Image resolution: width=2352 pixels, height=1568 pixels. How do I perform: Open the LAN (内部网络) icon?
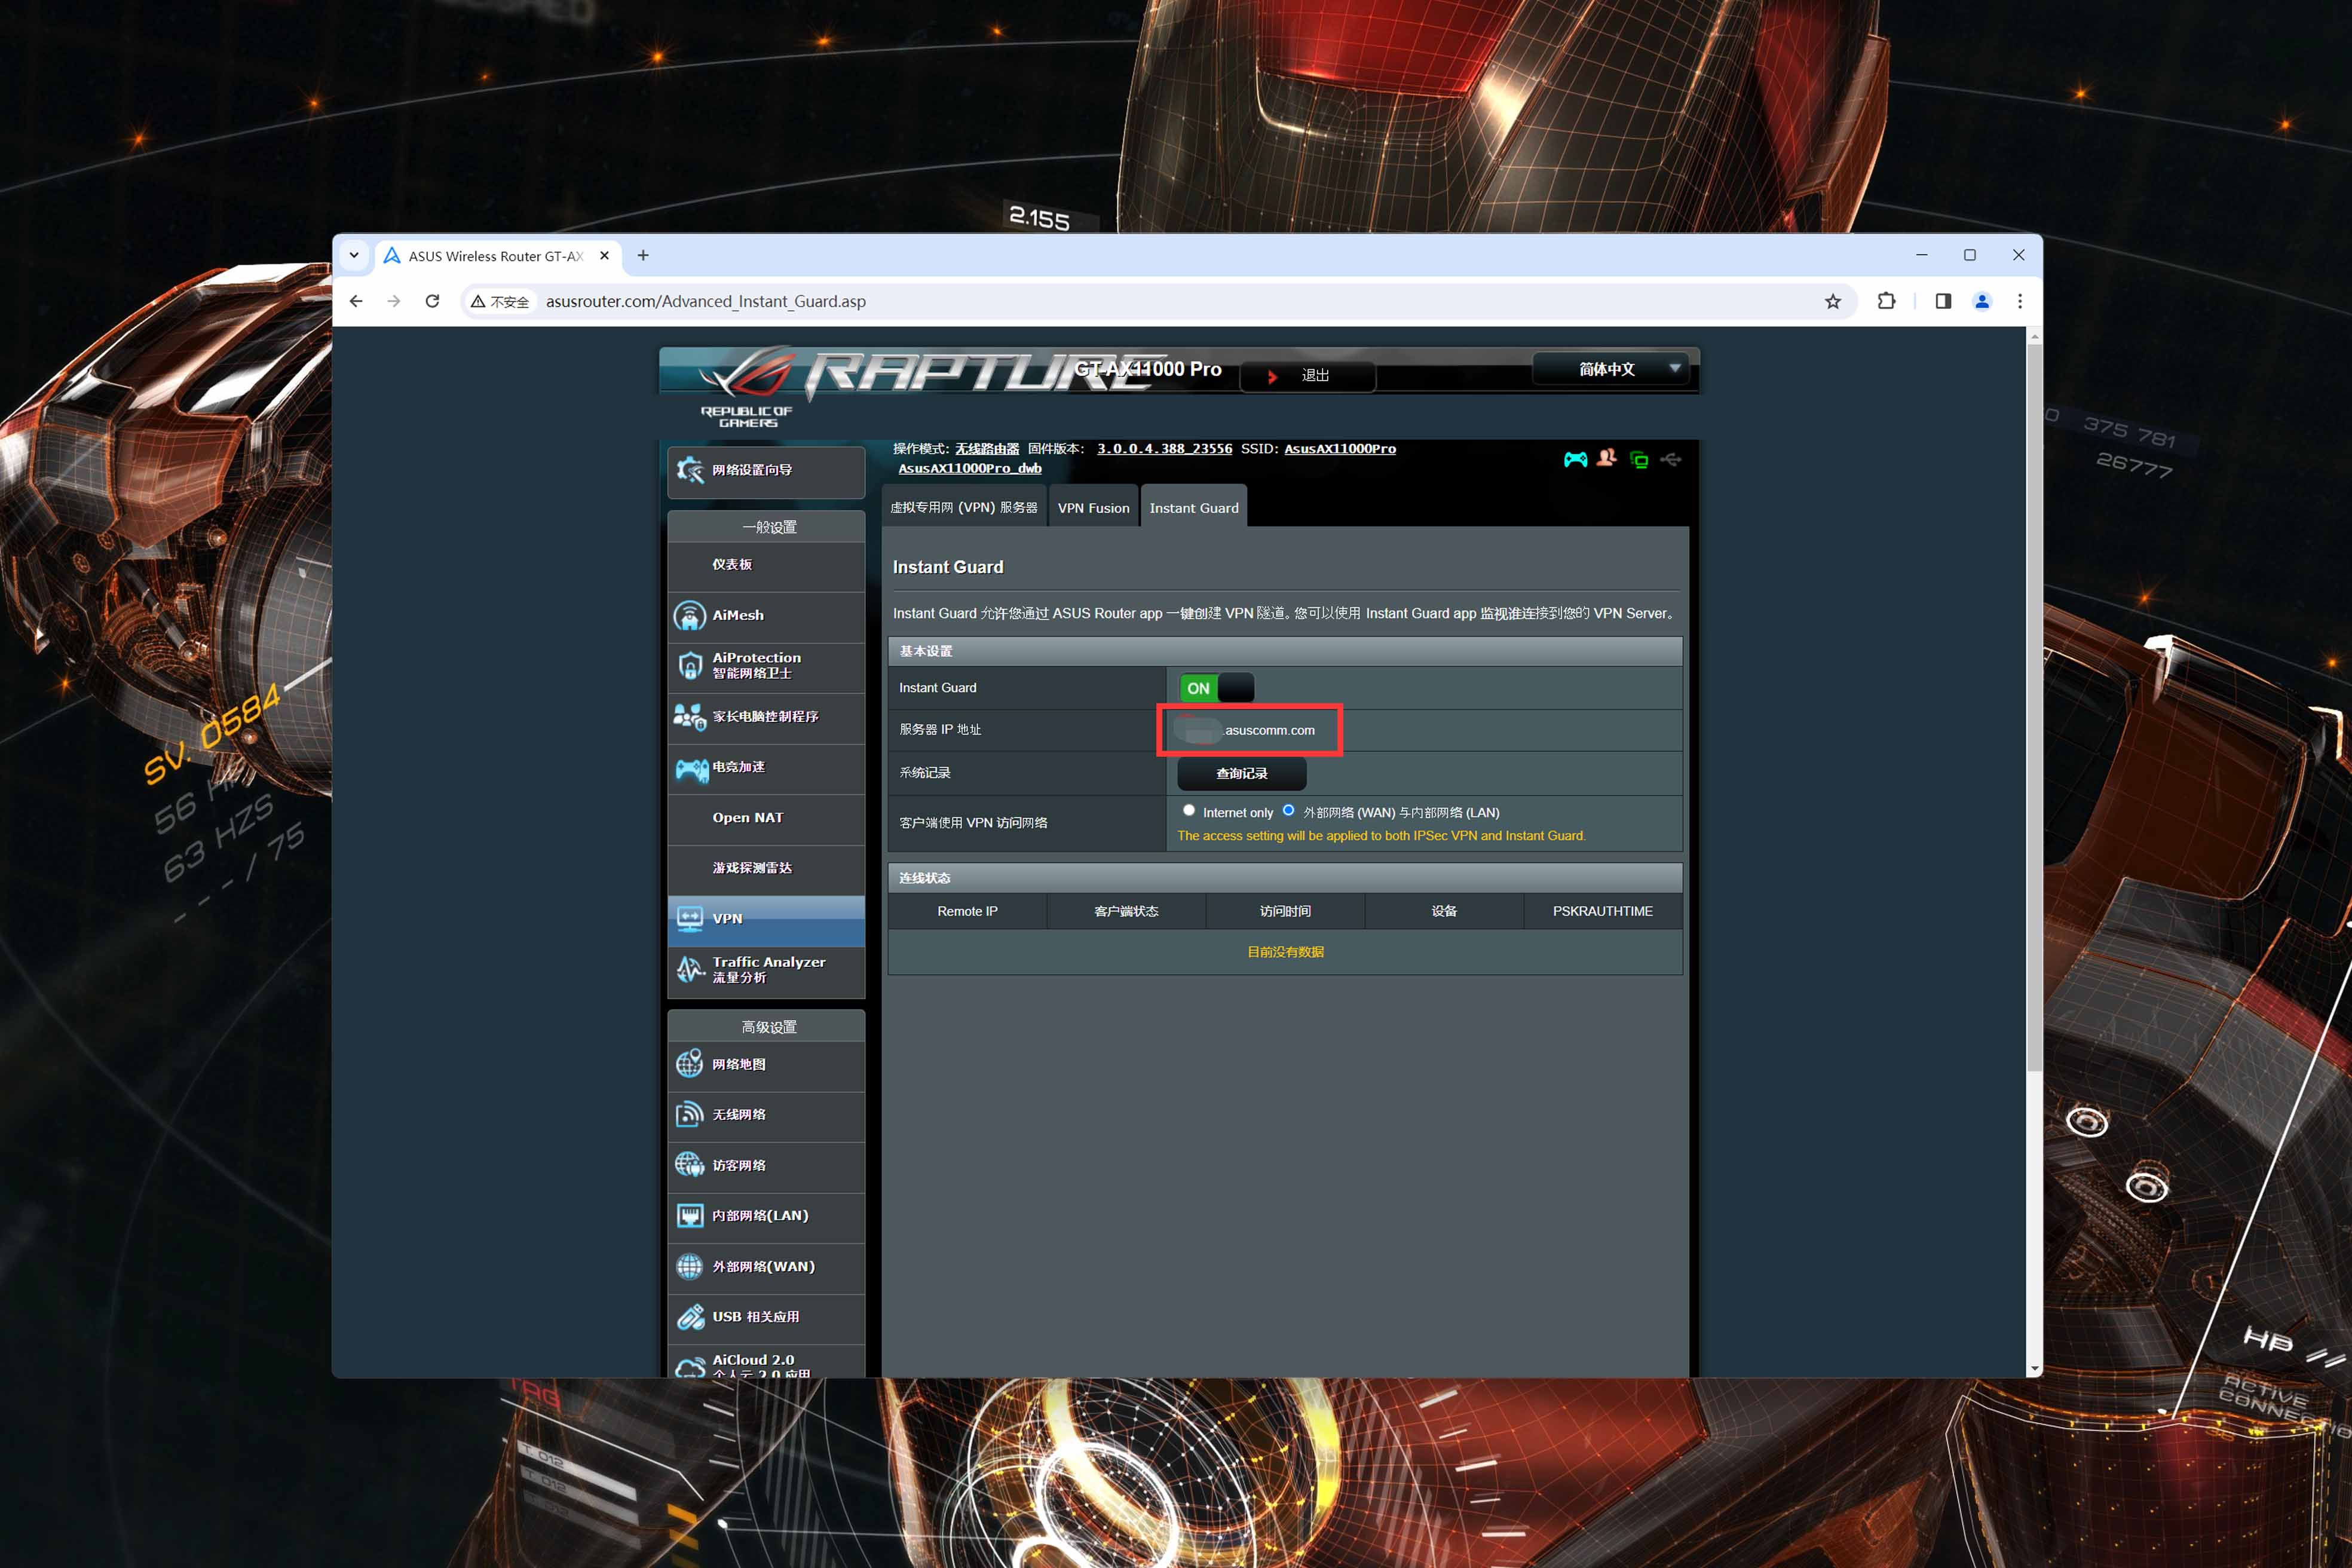click(690, 1215)
